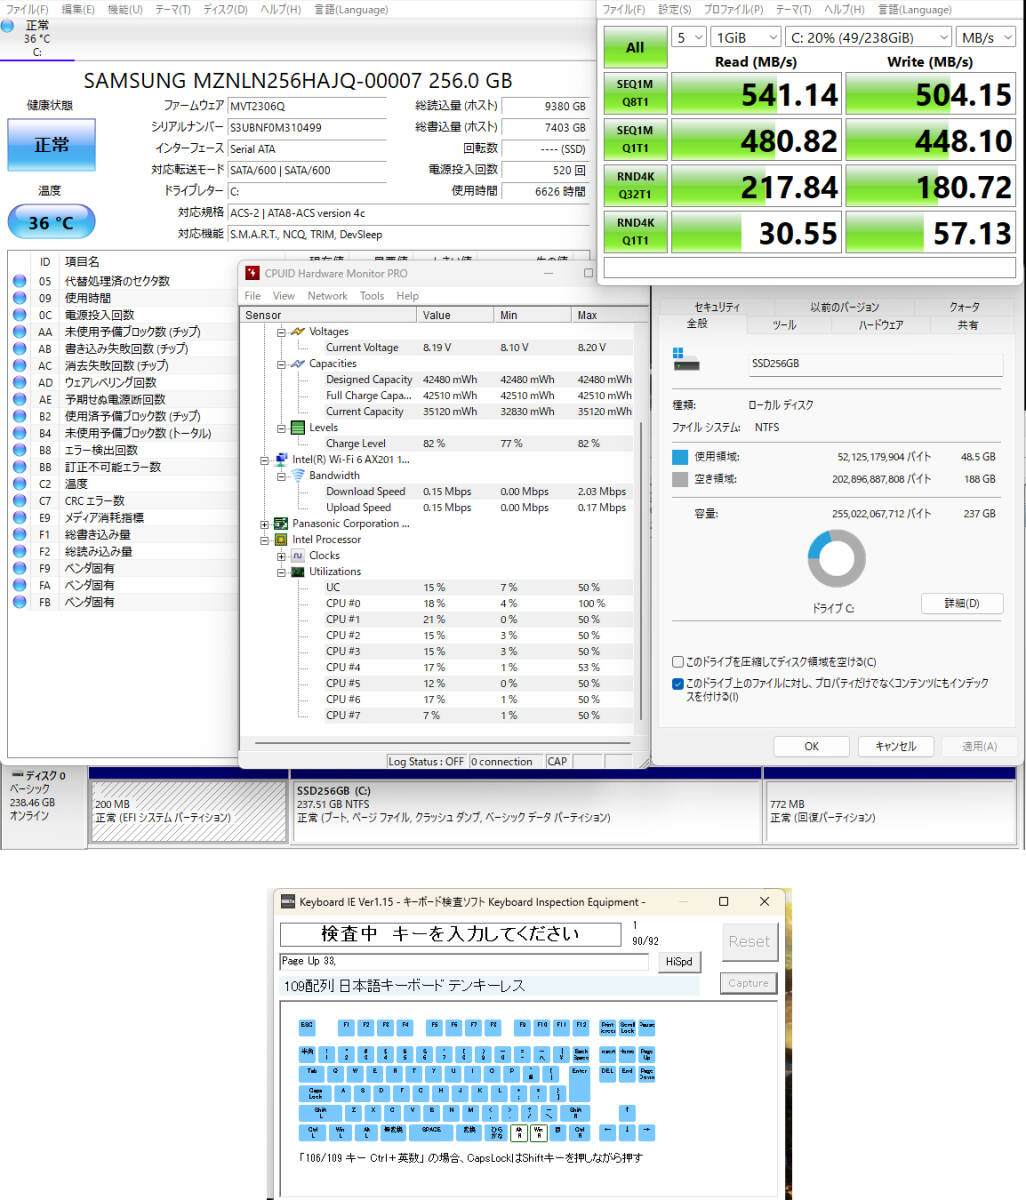Click the HiSpd button in Keyboard IE
The width and height of the screenshot is (1026, 1200).
(x=678, y=962)
